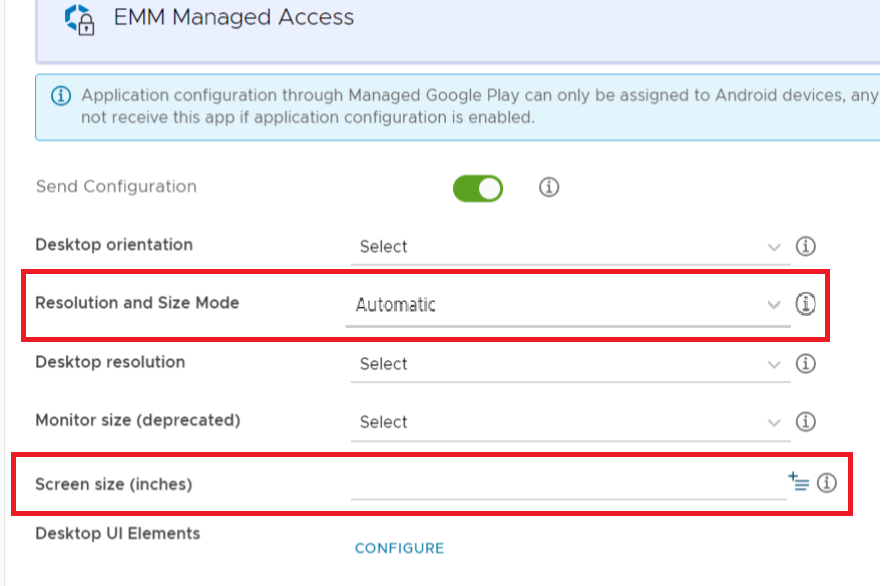Disable the Send Configuration toggle
This screenshot has height=586, width=891.
477,187
